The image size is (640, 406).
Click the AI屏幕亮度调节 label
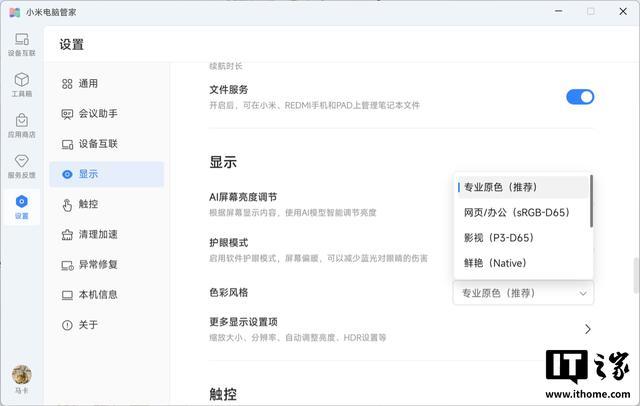tap(243, 197)
